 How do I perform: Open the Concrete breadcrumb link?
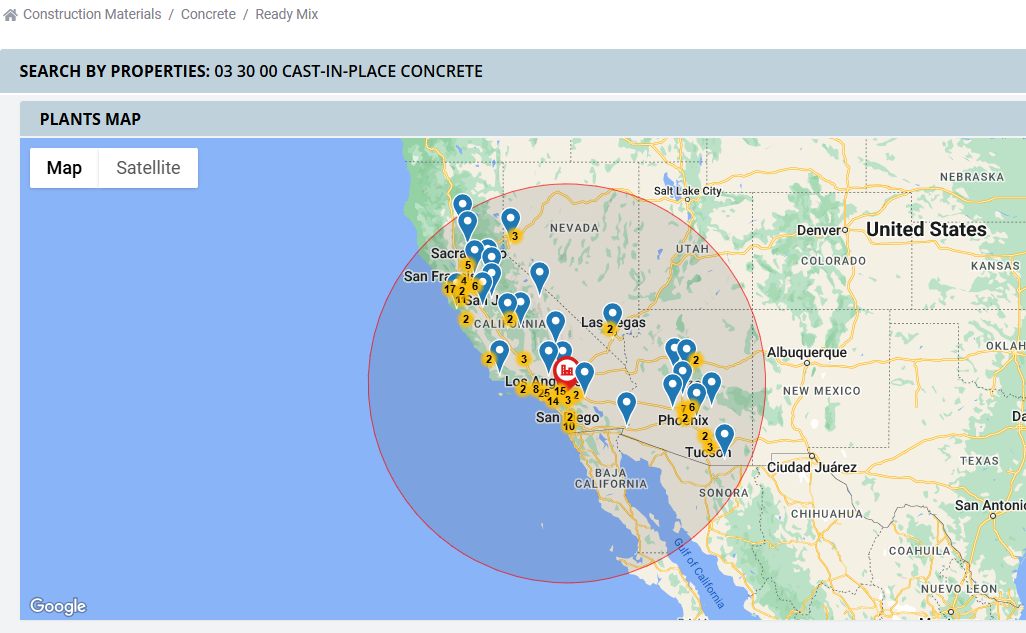point(208,15)
